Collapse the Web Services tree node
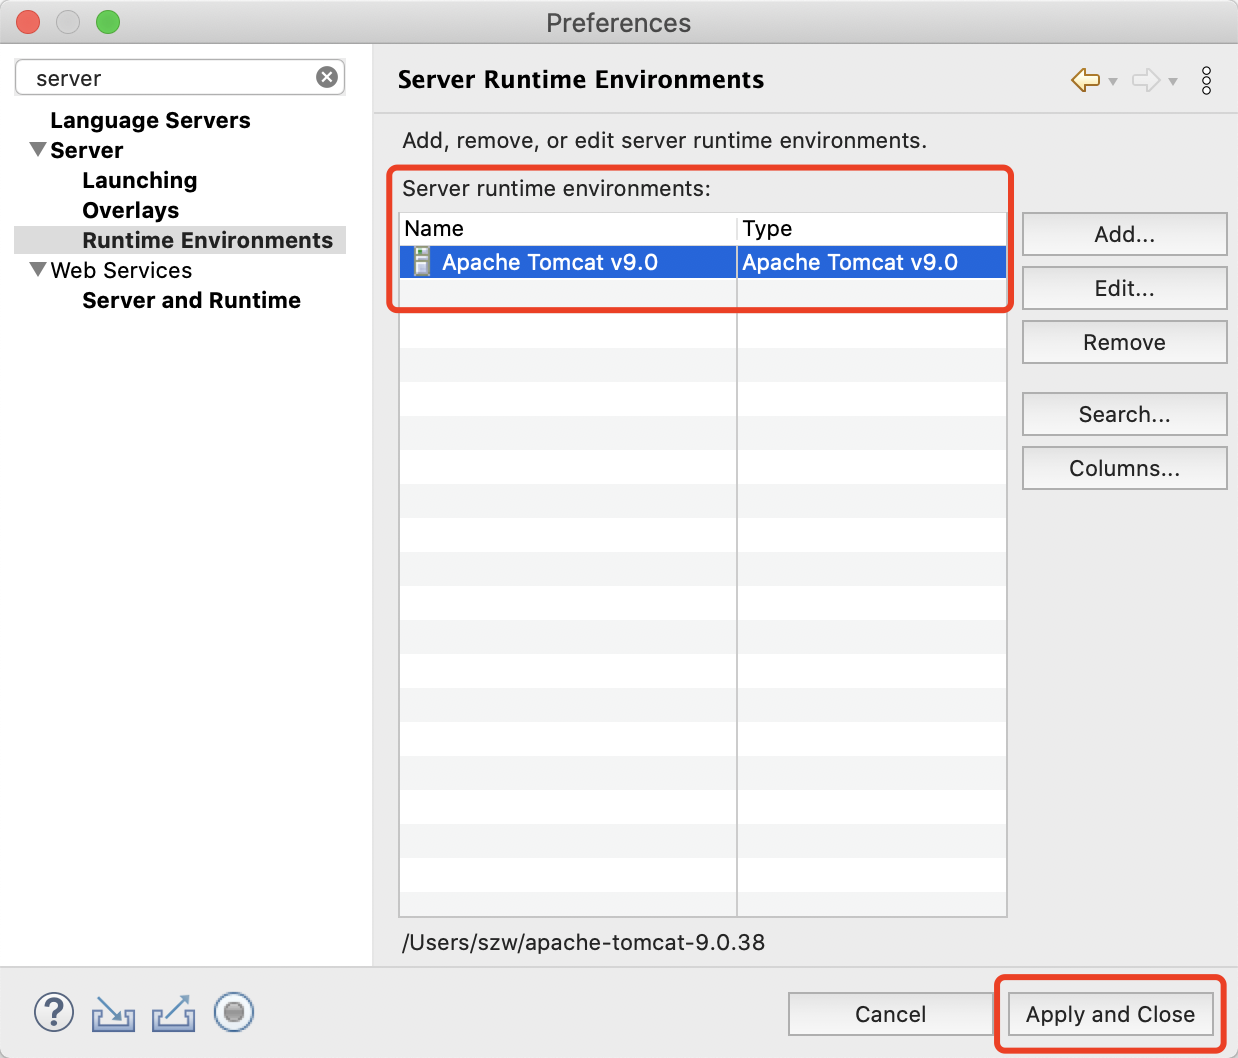The image size is (1238, 1058). pos(38,270)
